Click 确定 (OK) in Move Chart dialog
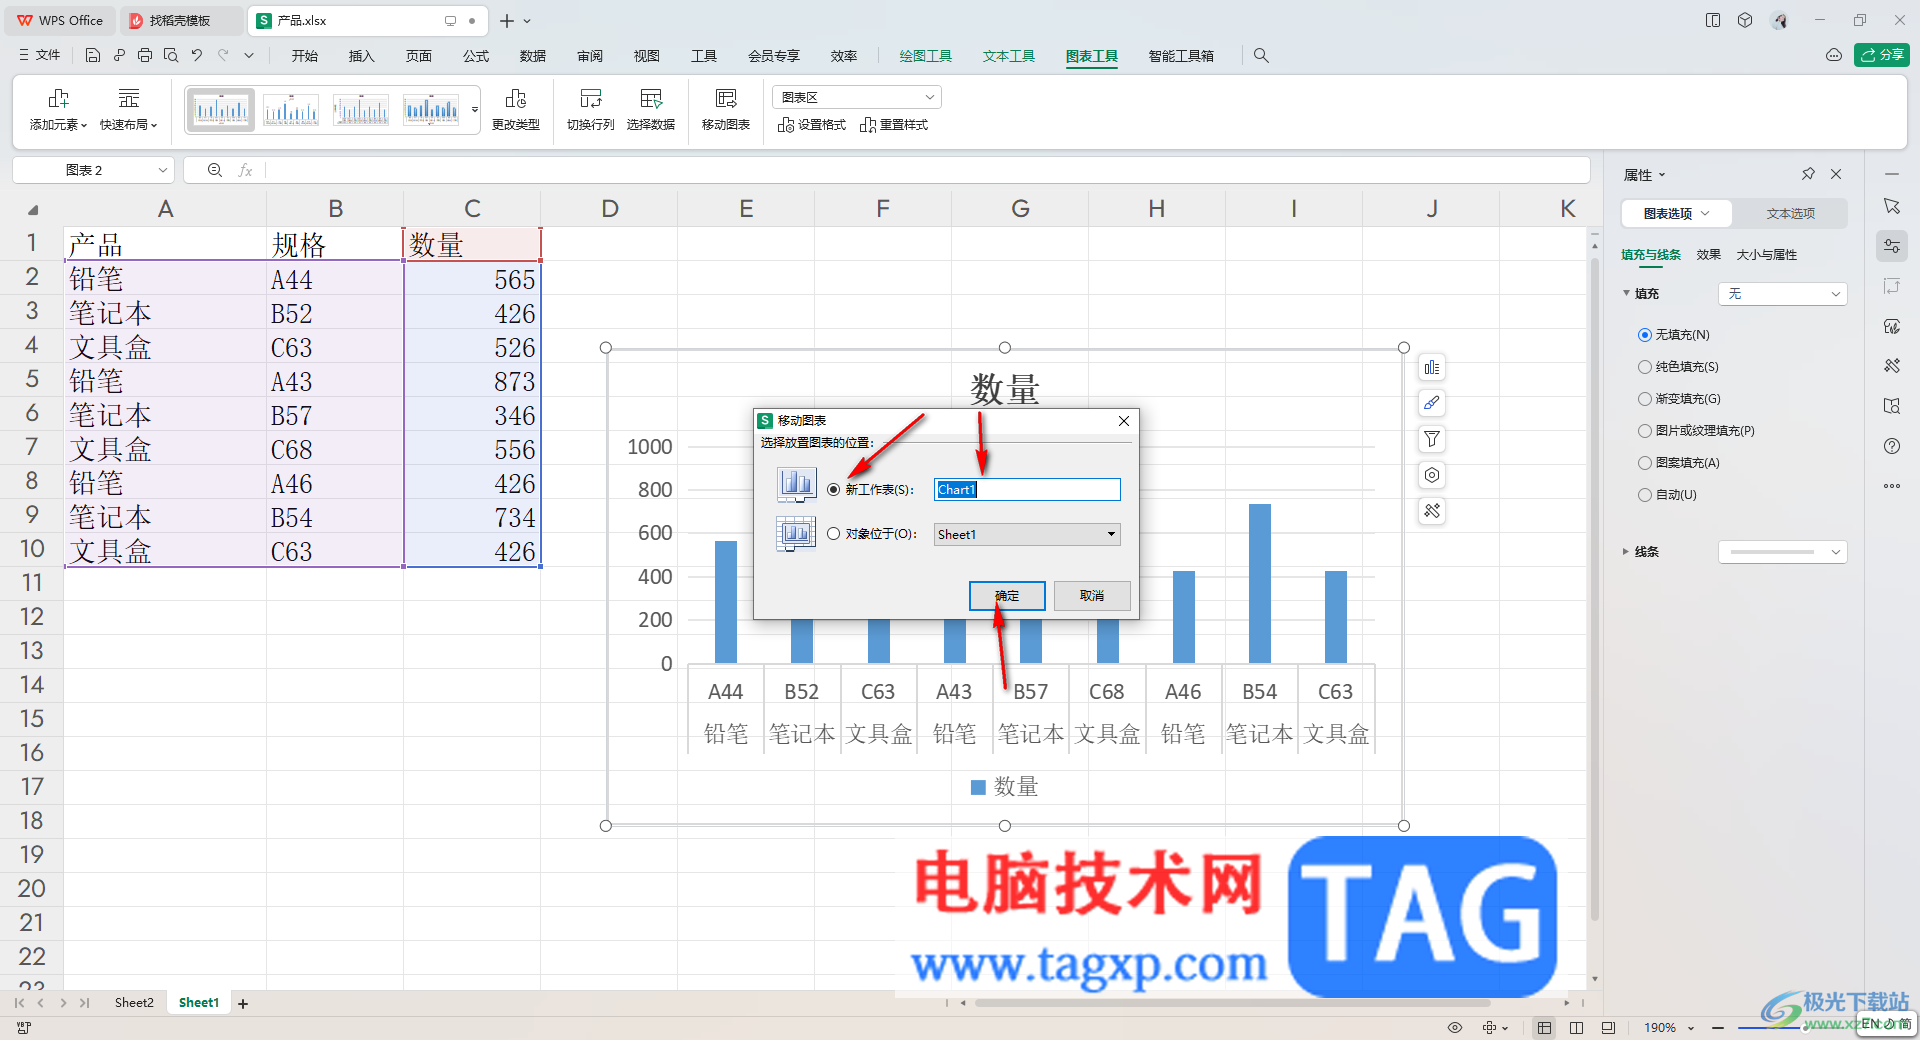 pos(1007,596)
